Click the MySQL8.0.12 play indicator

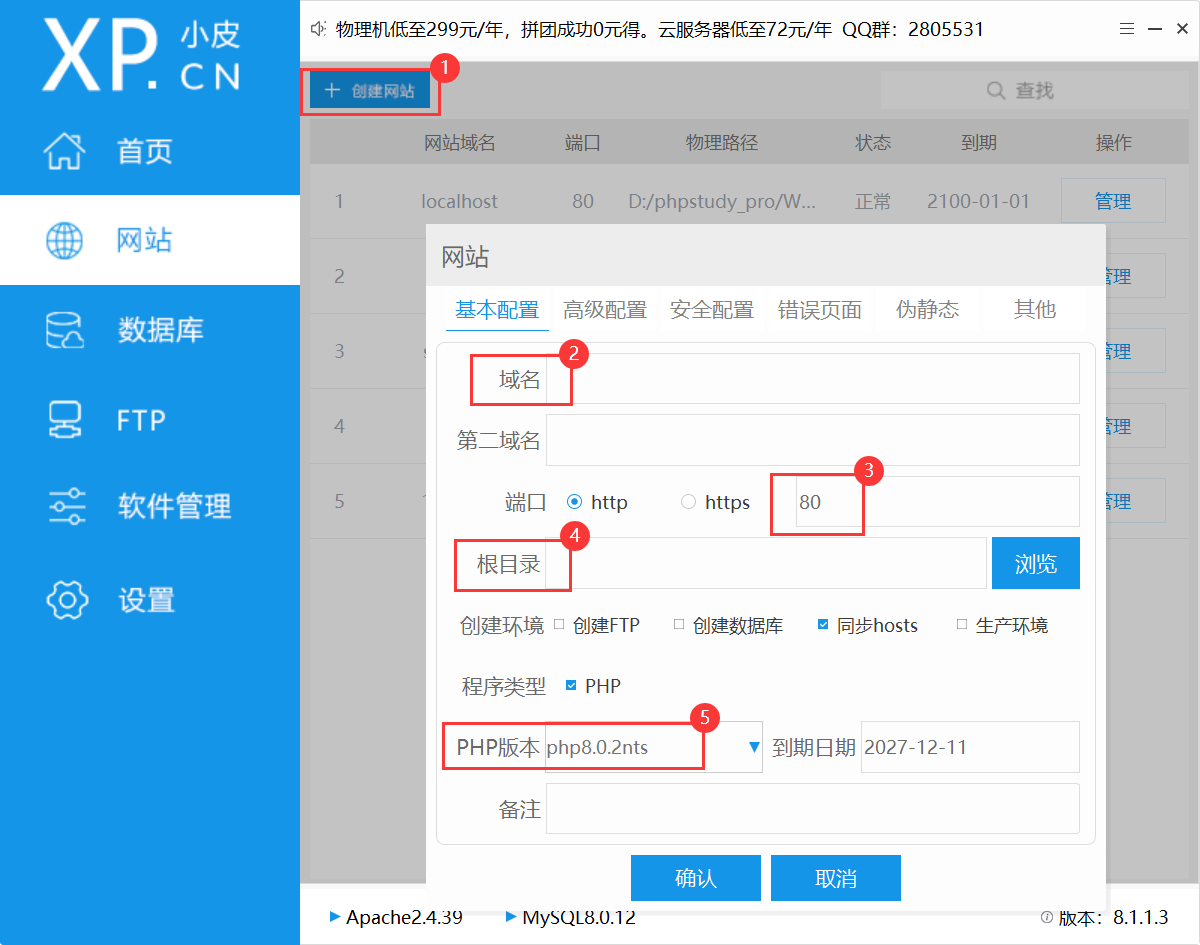coord(511,916)
